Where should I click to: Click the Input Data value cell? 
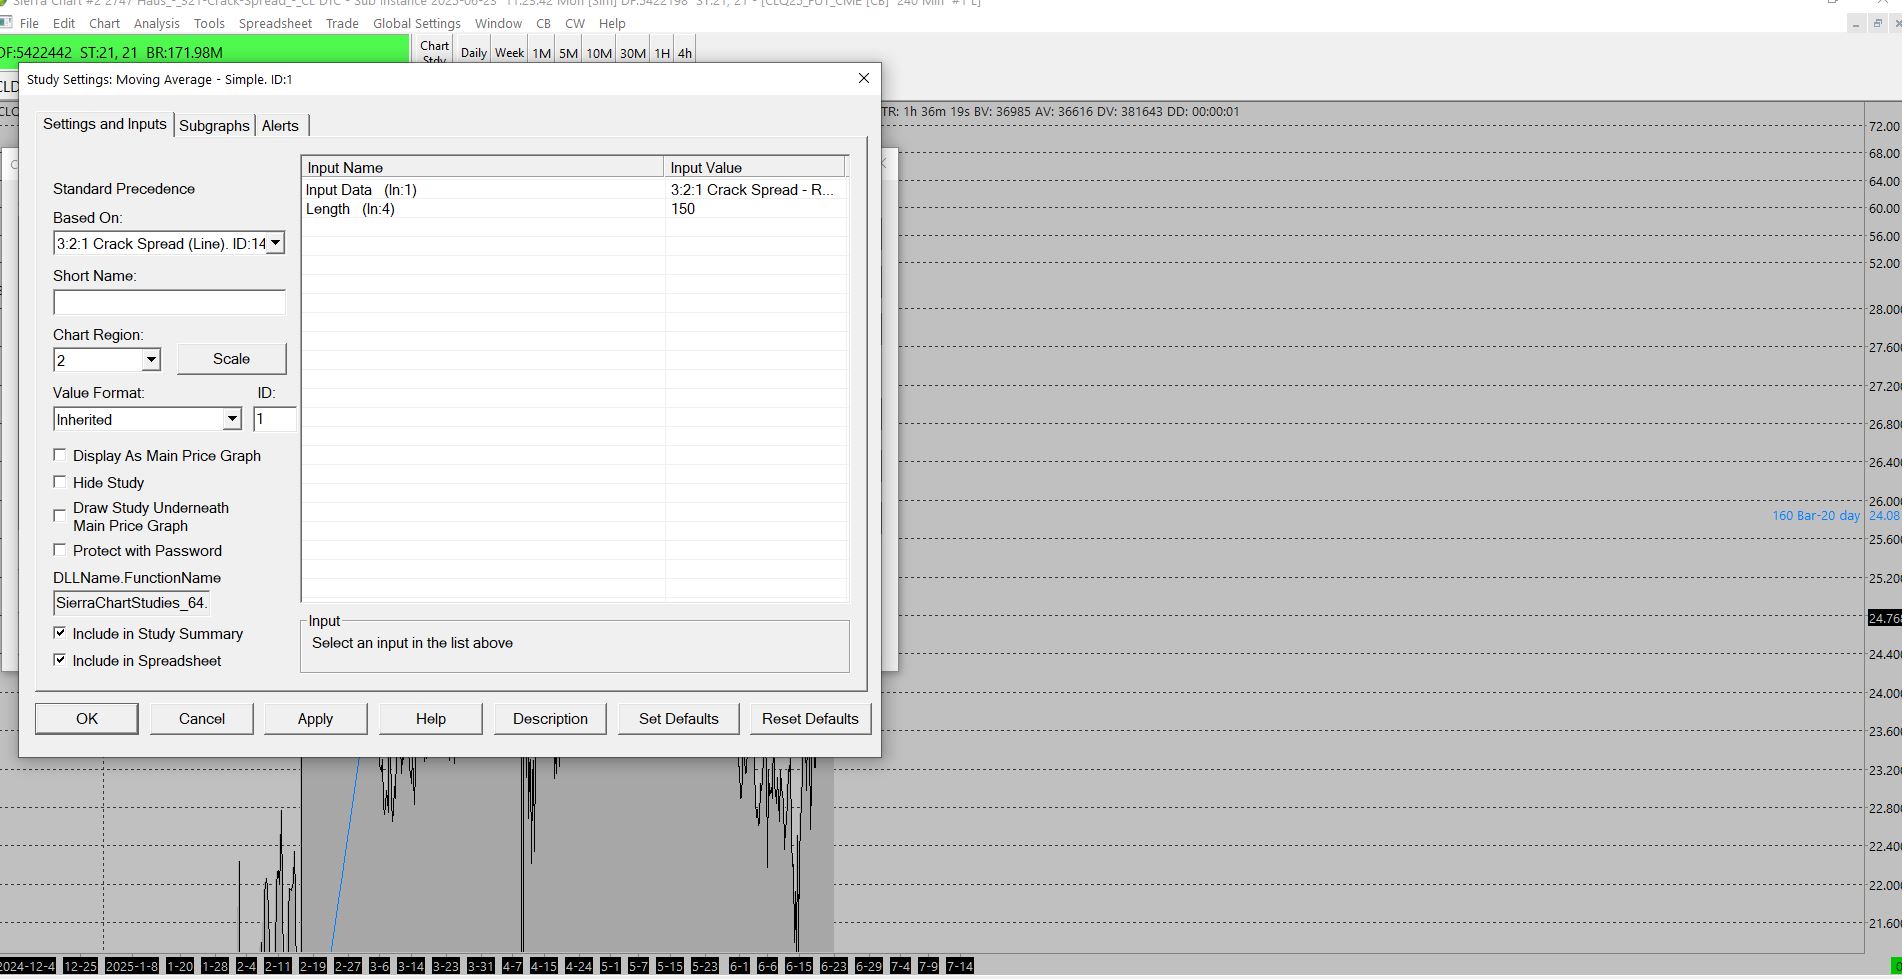pyautogui.click(x=756, y=190)
